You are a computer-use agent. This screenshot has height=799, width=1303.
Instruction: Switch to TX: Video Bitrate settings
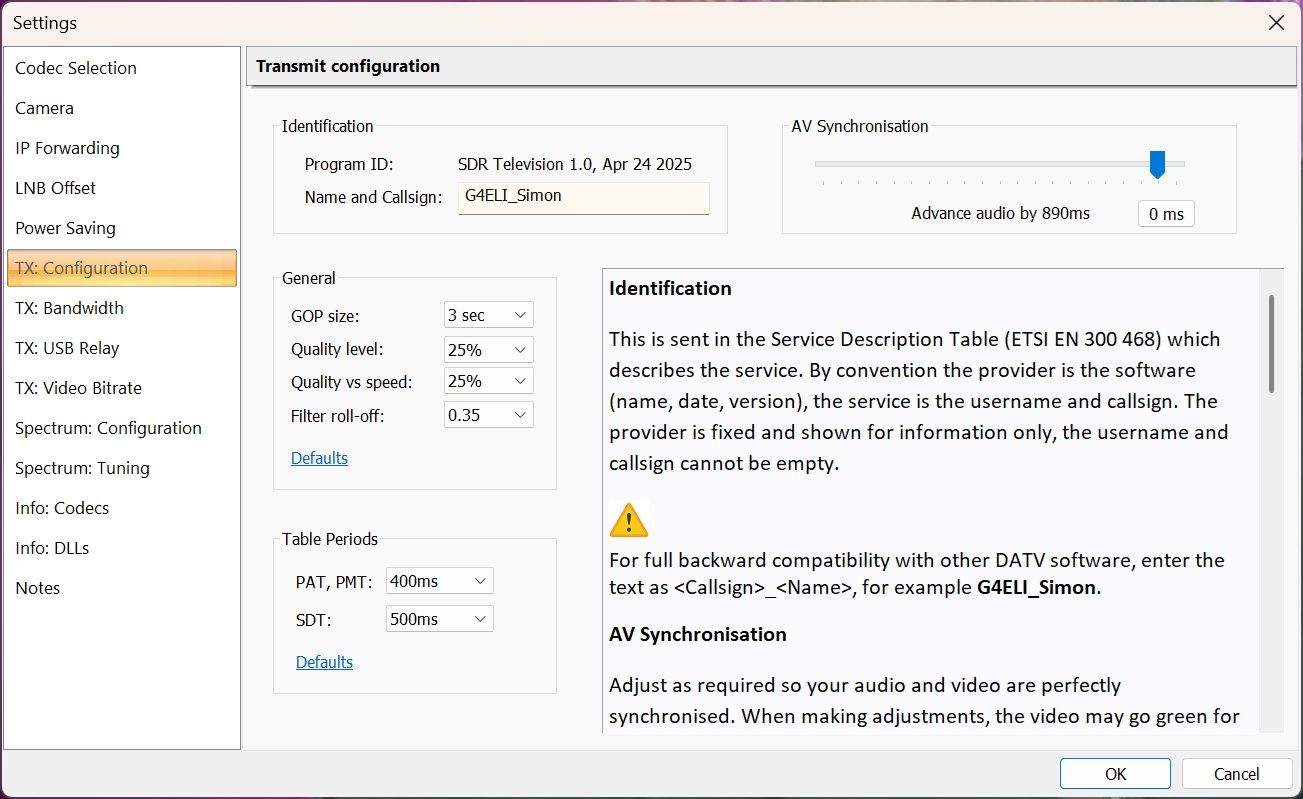pyautogui.click(x=78, y=388)
